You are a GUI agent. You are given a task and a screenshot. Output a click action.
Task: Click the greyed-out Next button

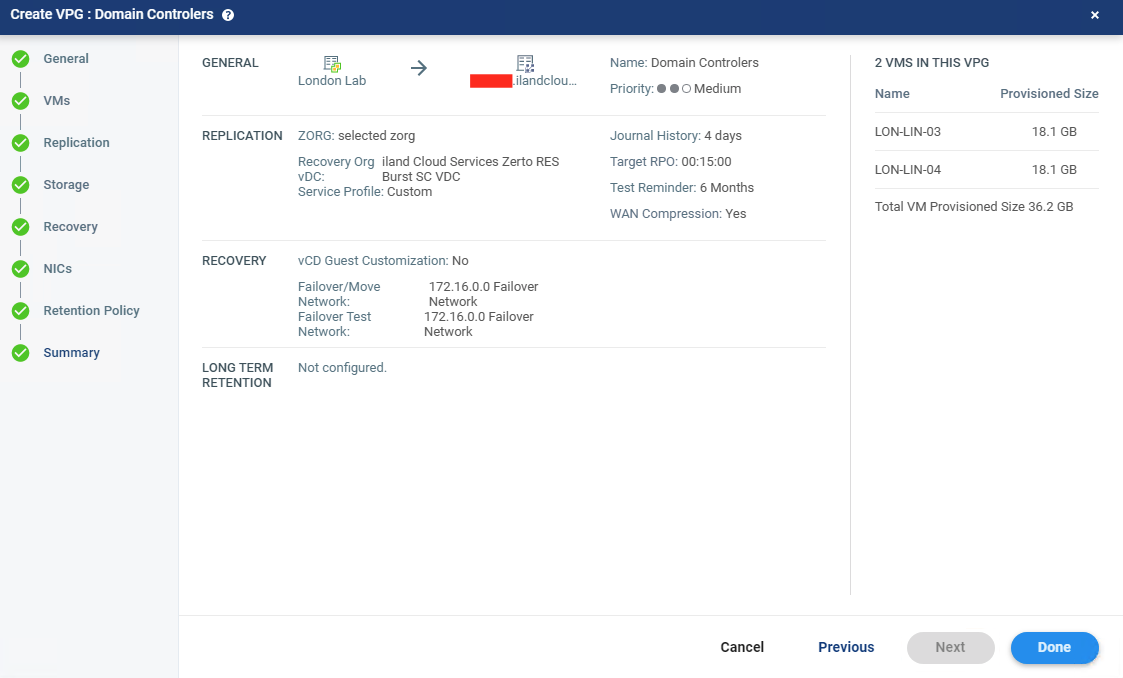[x=950, y=647]
